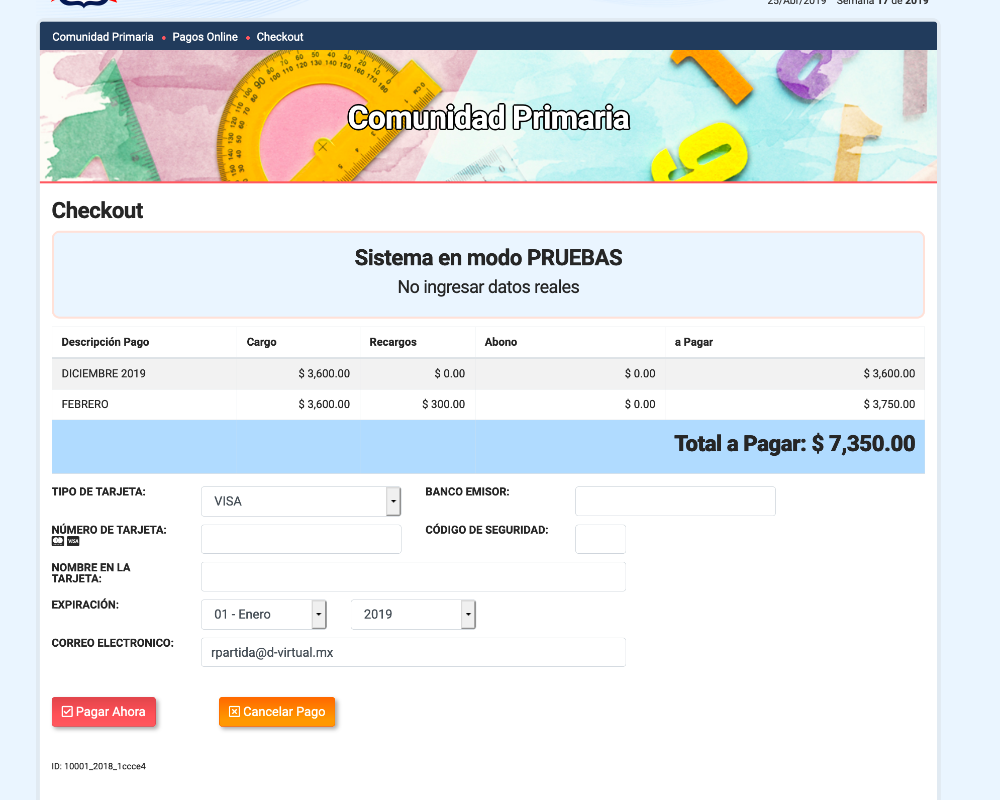This screenshot has width=1000, height=800.
Task: Go to Comunidad Primaria breadcrumb
Action: pyautogui.click(x=103, y=37)
